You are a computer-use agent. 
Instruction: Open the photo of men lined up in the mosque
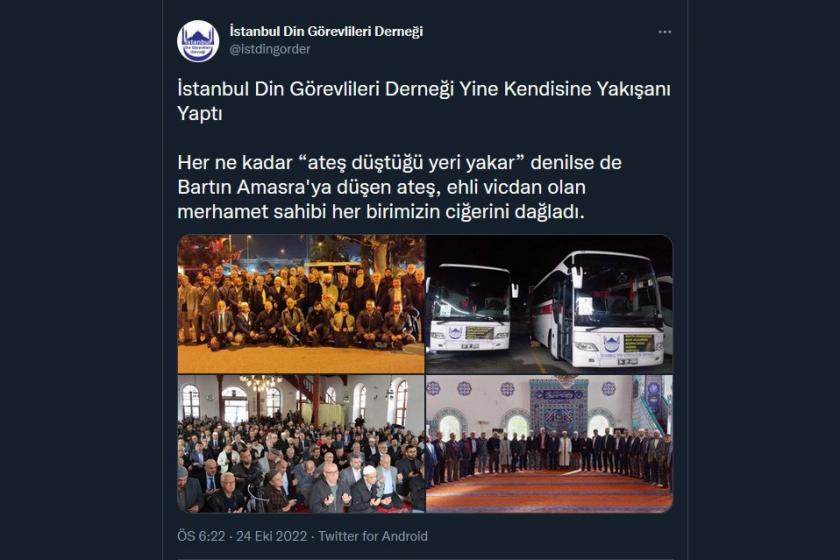coord(549,444)
